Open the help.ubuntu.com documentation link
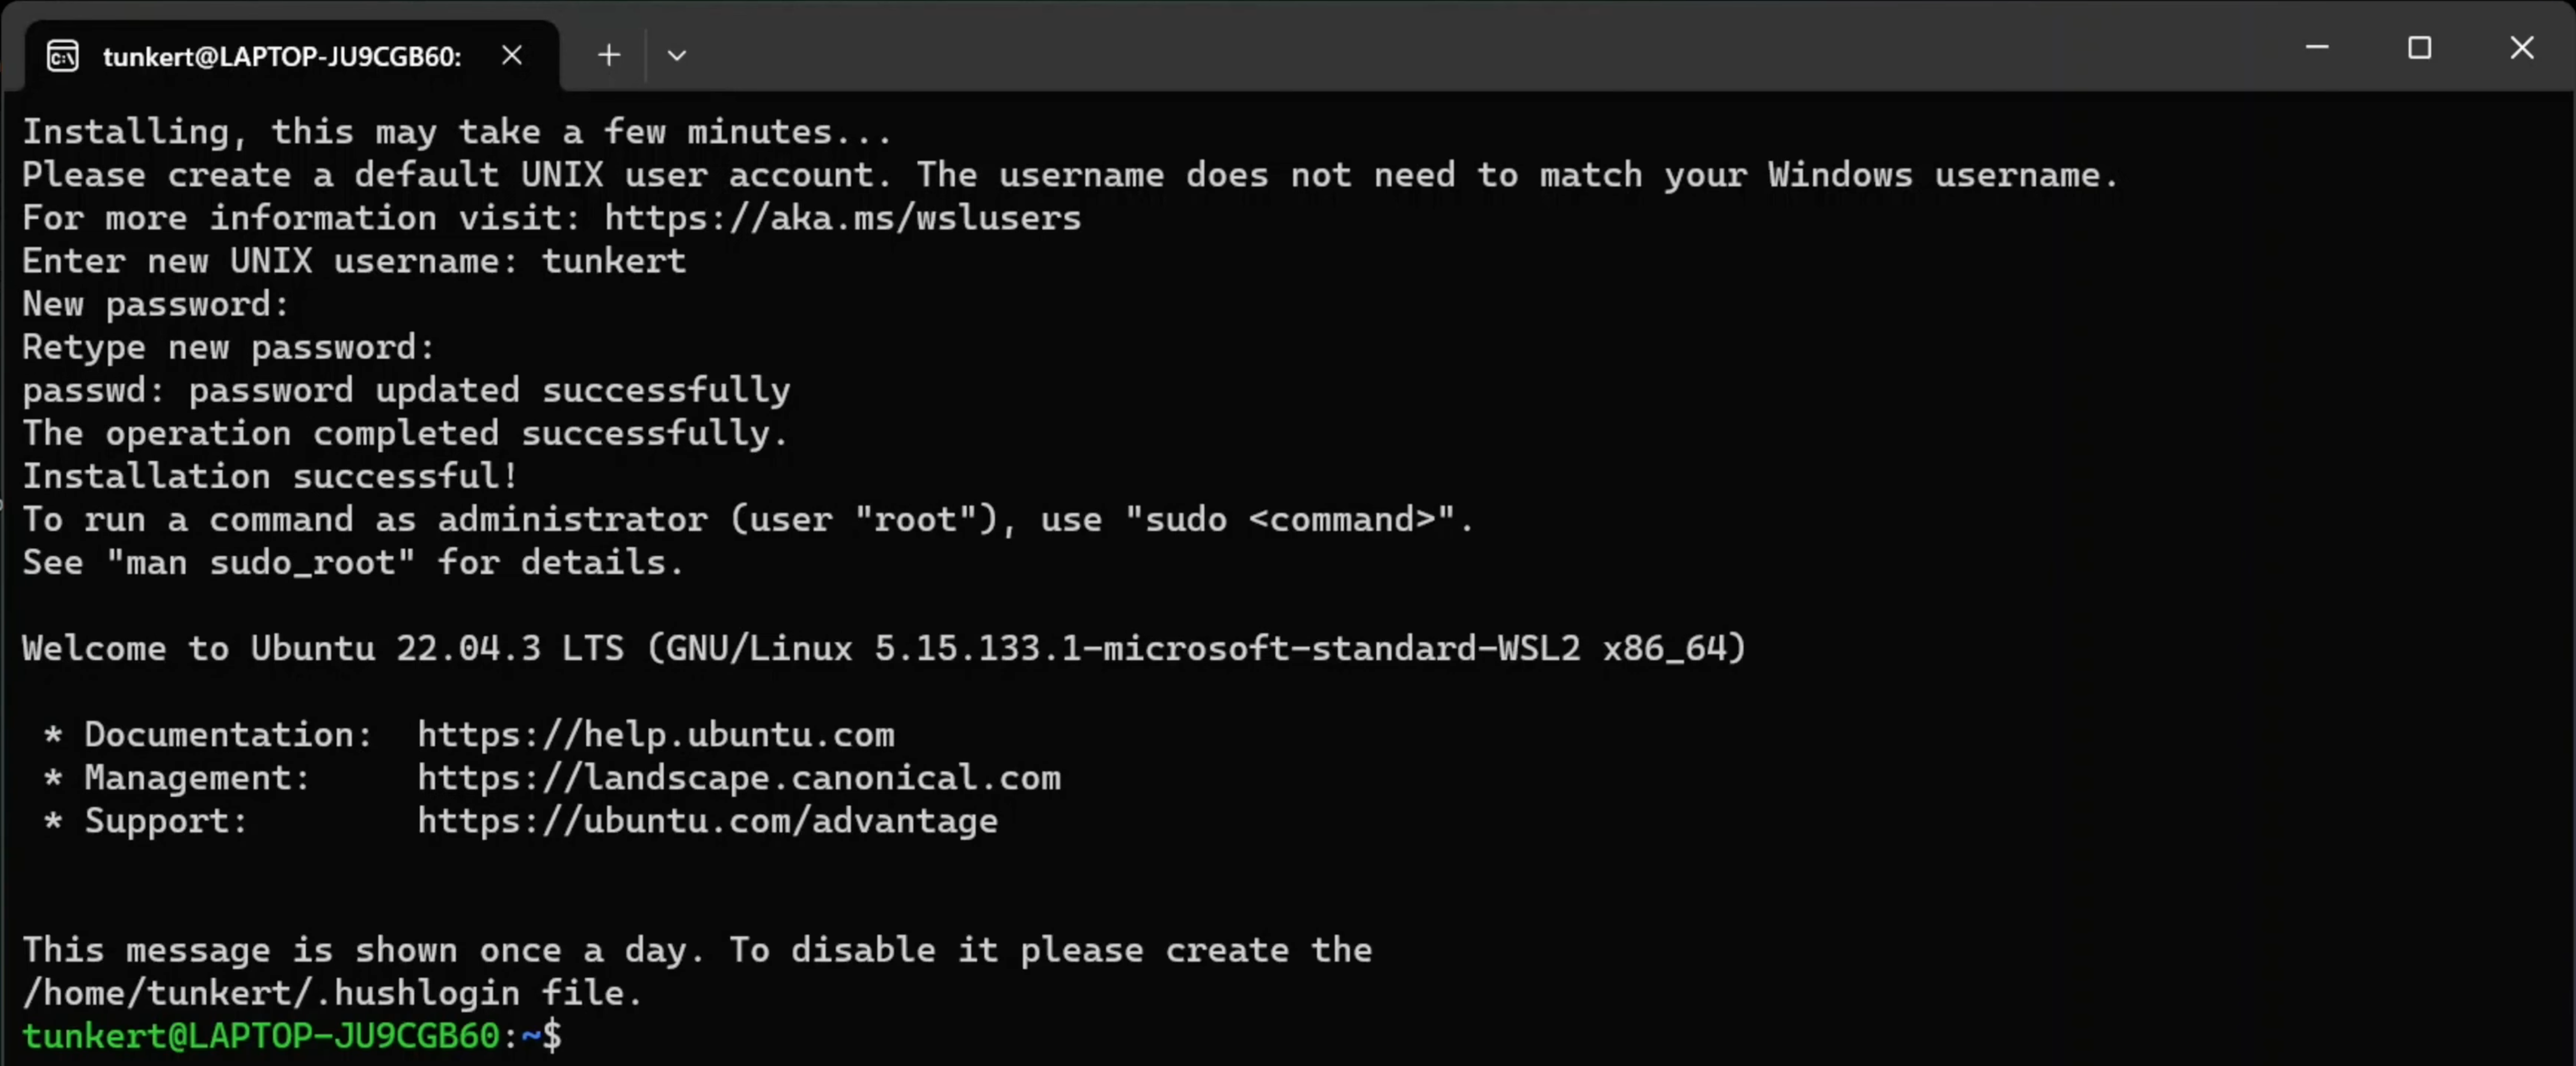2576x1066 pixels. pyautogui.click(x=655, y=735)
